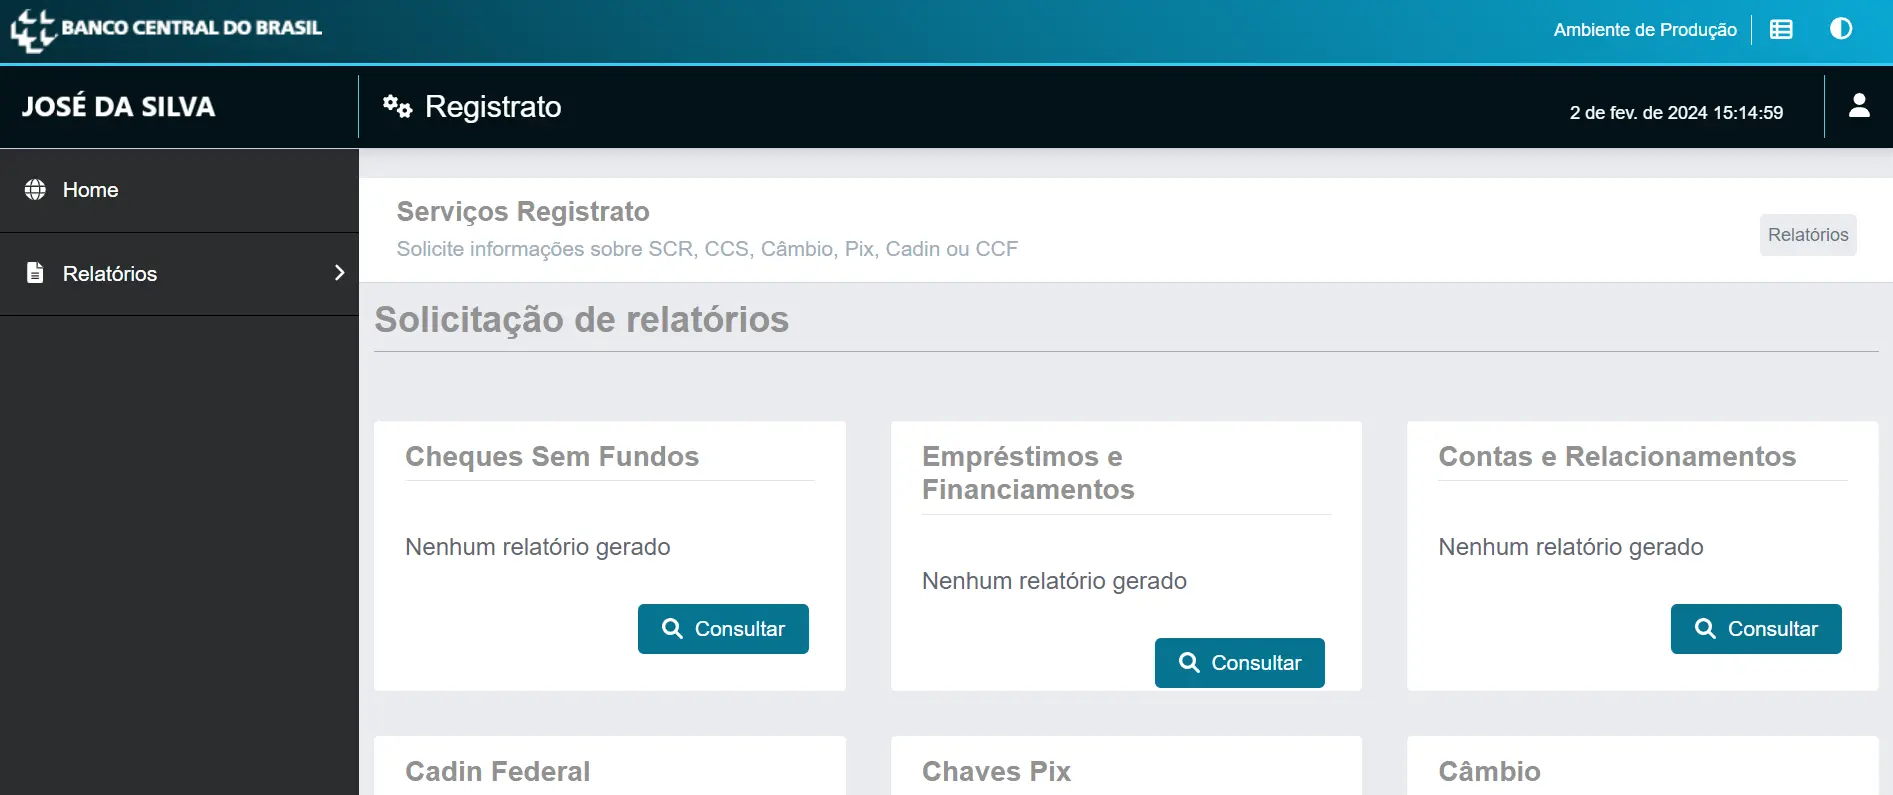The width and height of the screenshot is (1893, 795).
Task: Click the Registrato page title
Action: pos(493,107)
